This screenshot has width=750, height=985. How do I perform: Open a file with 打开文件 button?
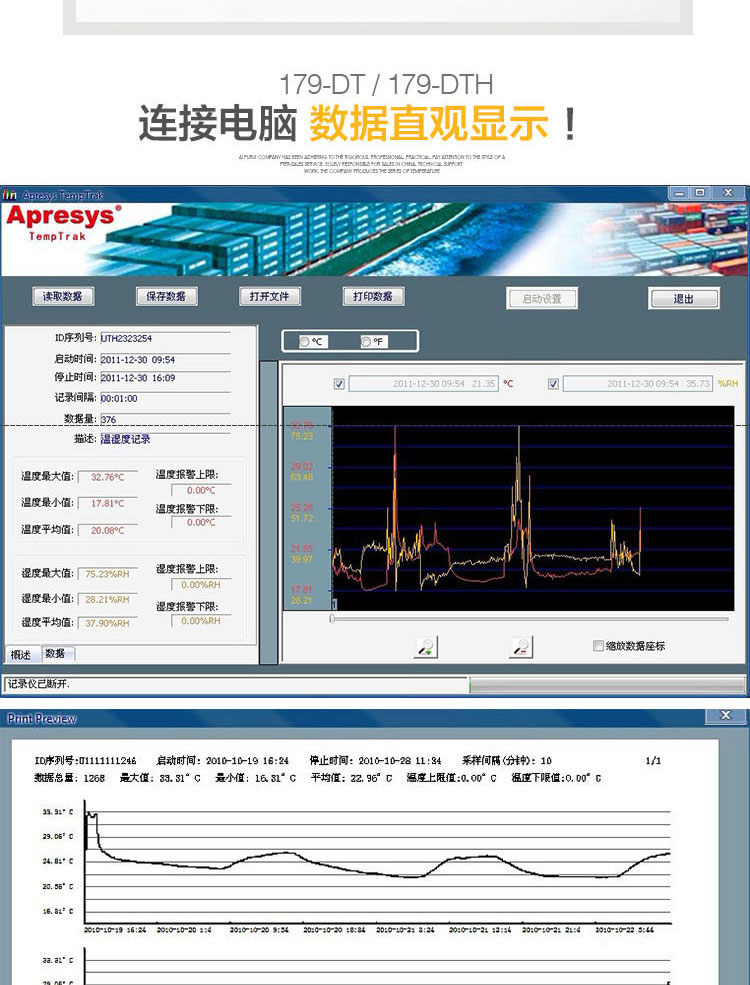point(270,297)
